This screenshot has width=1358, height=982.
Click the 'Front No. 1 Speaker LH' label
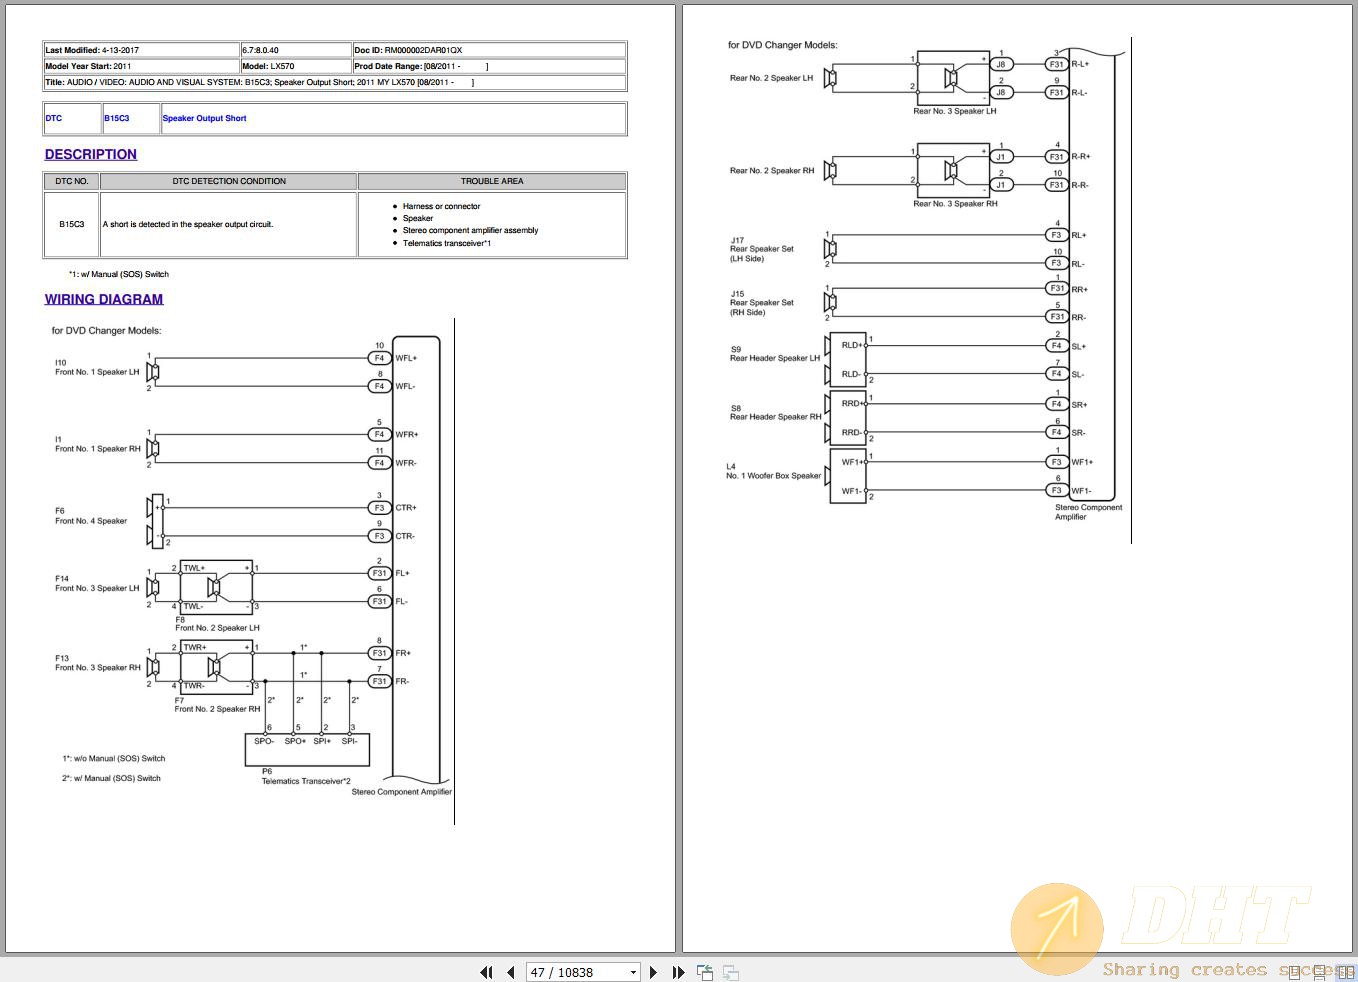[x=97, y=372]
